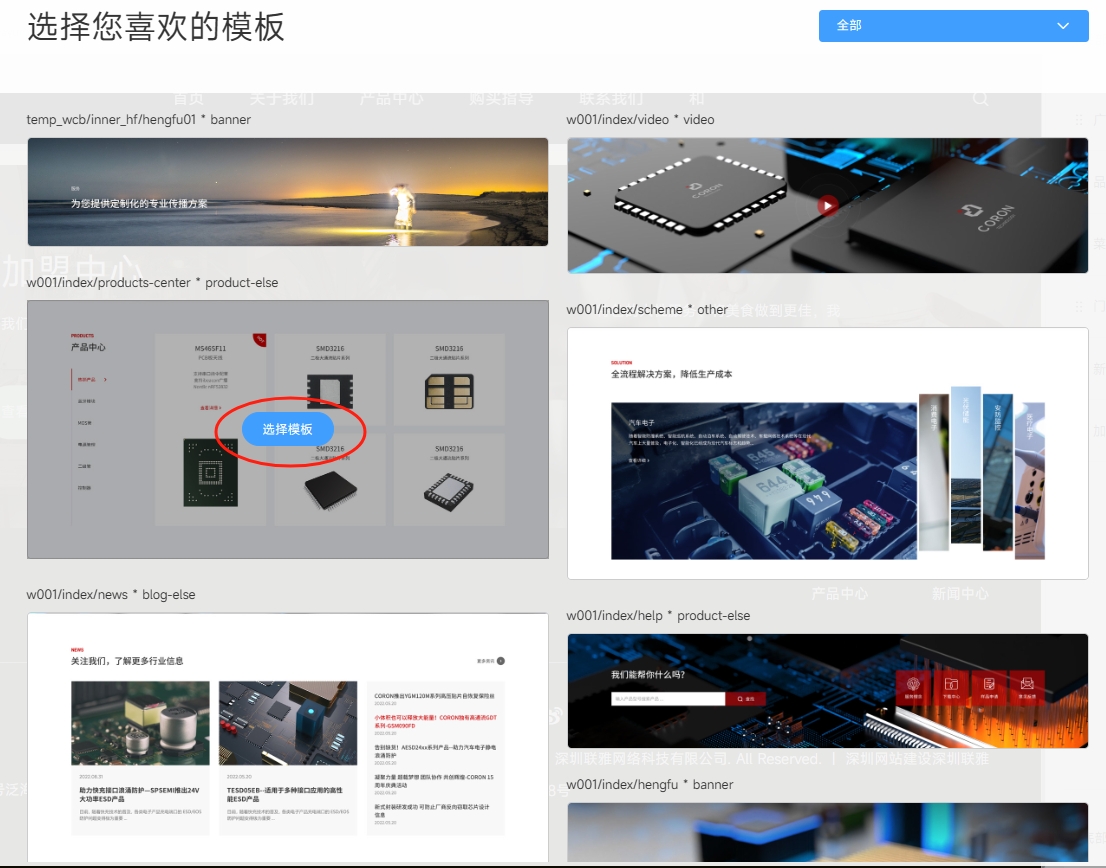Screen dimensions: 1106x868
Task: Click the label "w001/index/scheme * other"
Action: (647, 310)
